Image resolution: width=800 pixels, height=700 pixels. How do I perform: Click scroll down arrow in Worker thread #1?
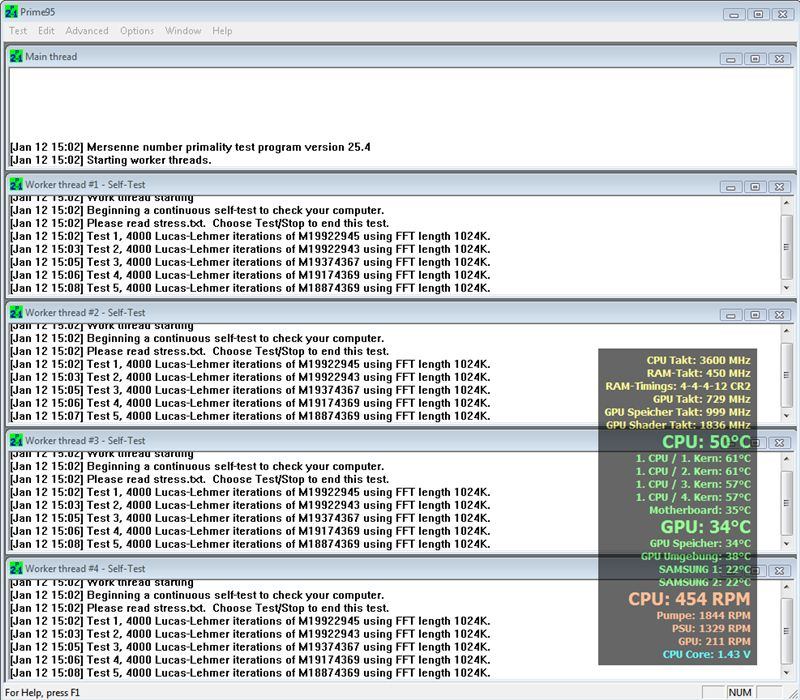pyautogui.click(x=787, y=288)
